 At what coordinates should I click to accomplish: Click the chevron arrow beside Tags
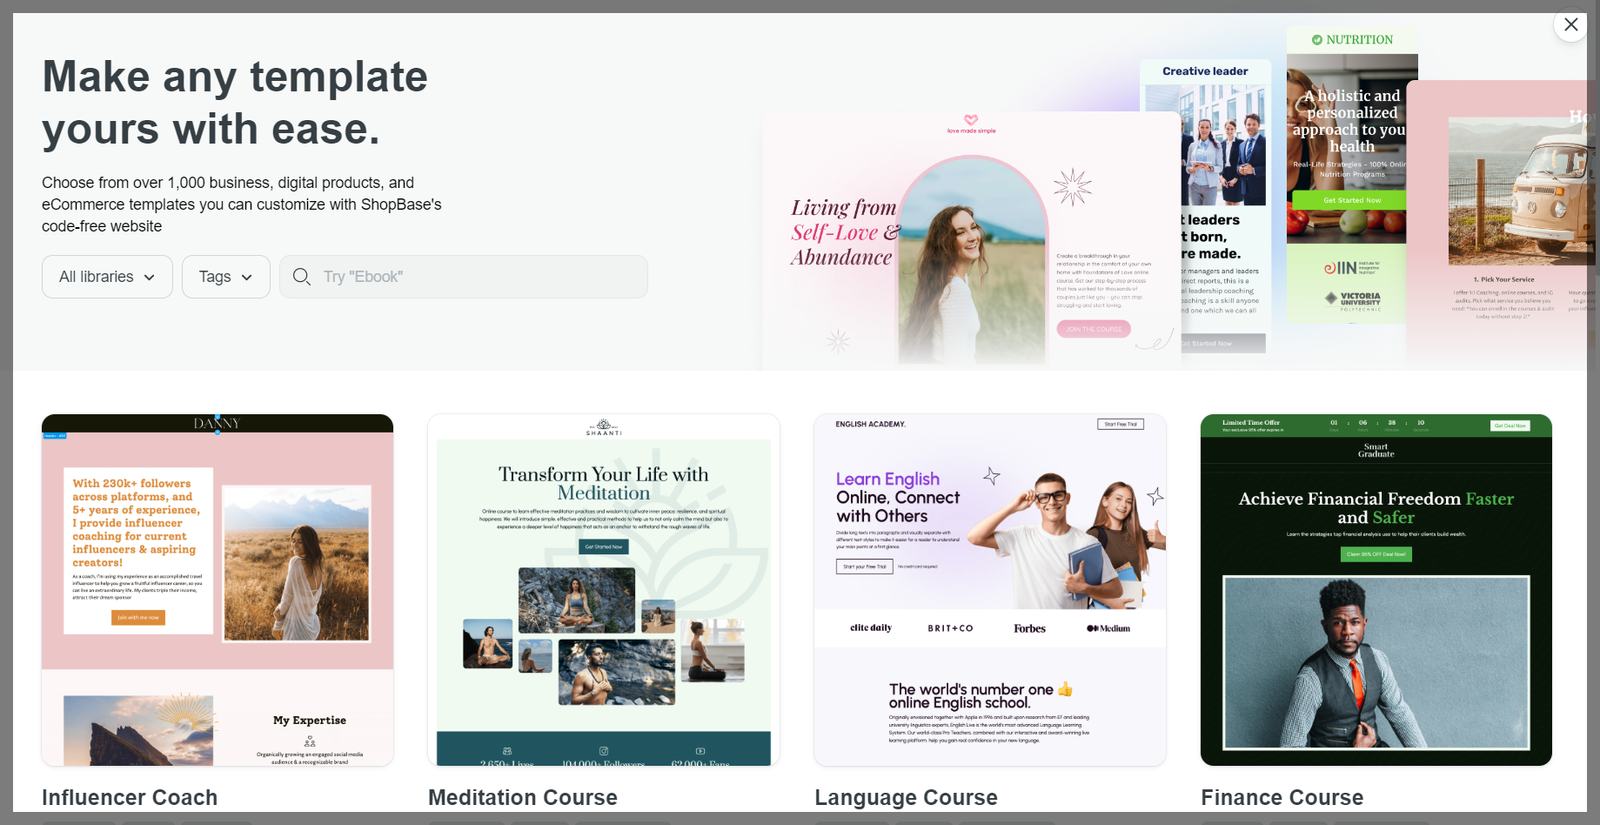pyautogui.click(x=247, y=278)
